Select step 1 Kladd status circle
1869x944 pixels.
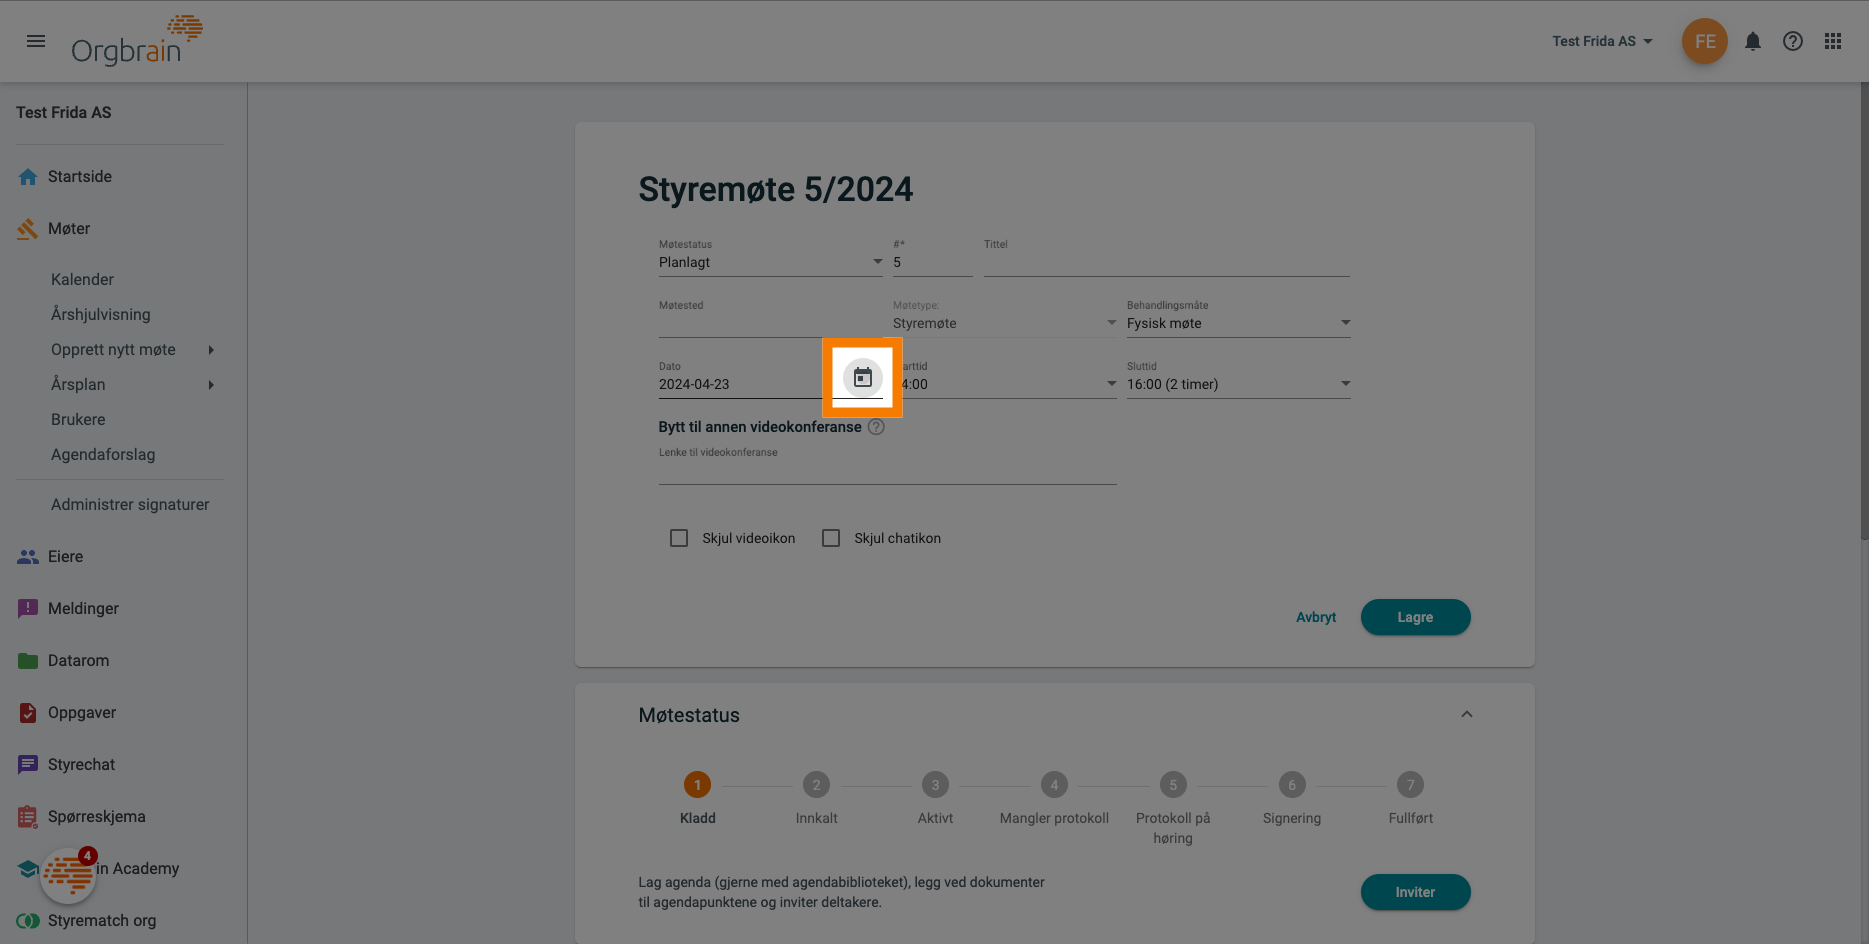(x=697, y=785)
